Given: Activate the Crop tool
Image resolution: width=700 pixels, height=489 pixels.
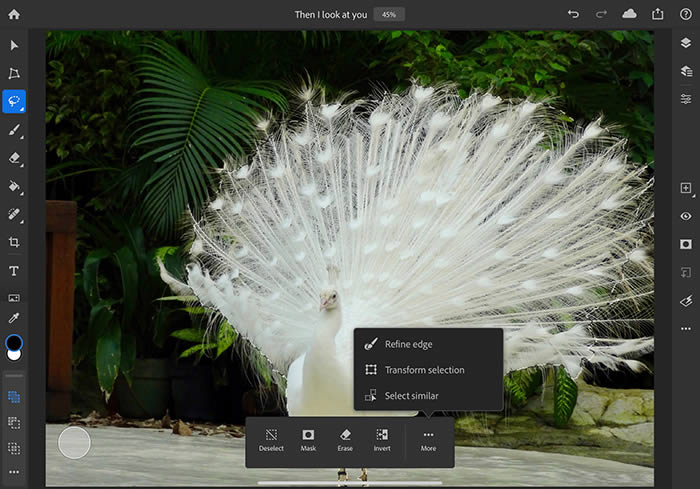Looking at the screenshot, I should pyautogui.click(x=14, y=242).
